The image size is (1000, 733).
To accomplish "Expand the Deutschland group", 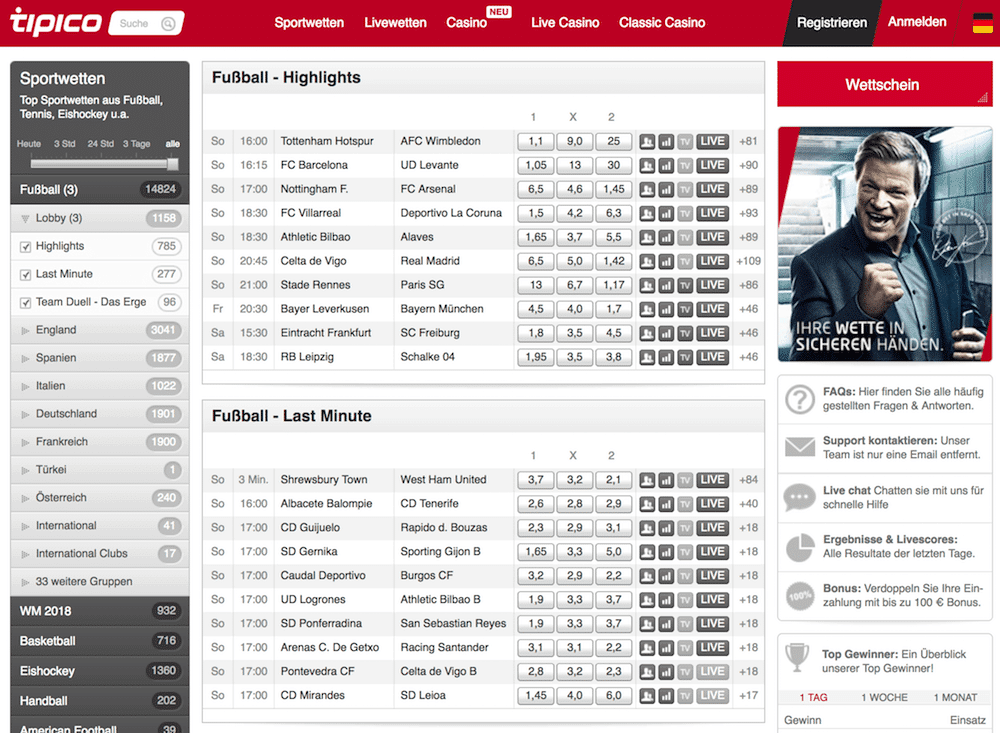I will pos(99,414).
